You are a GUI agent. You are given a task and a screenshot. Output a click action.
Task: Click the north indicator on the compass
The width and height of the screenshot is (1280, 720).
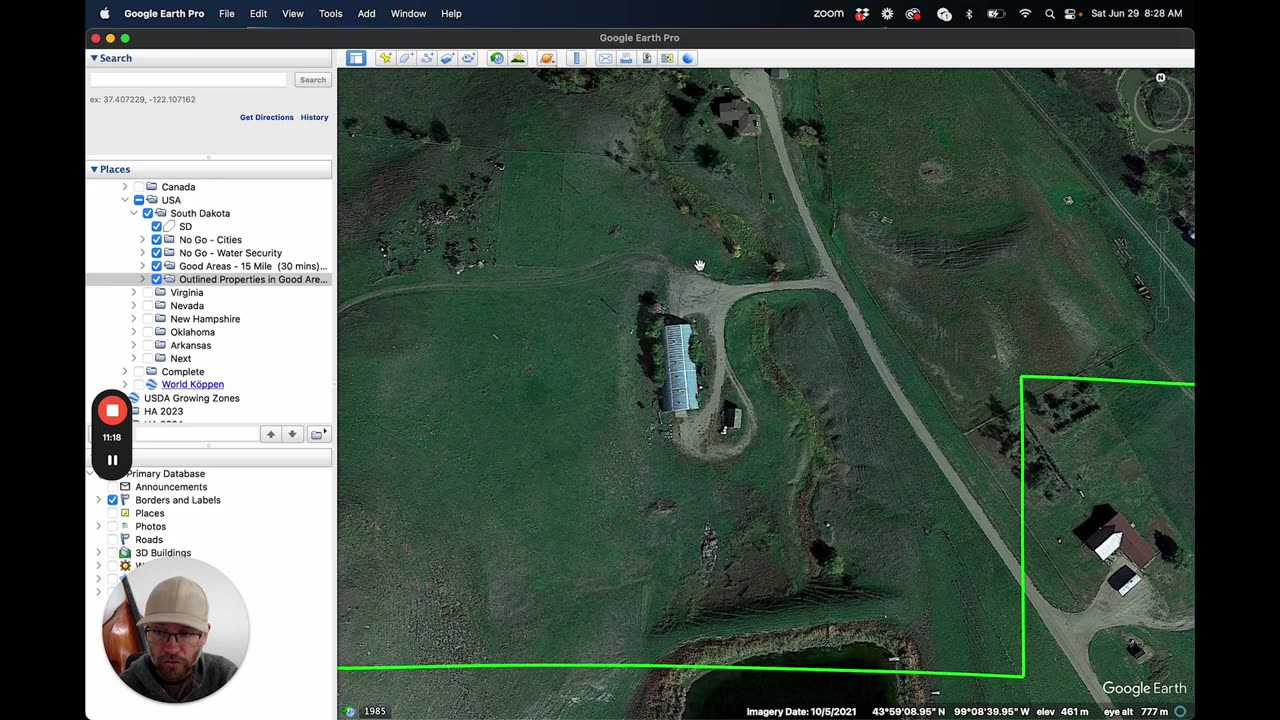(1161, 78)
